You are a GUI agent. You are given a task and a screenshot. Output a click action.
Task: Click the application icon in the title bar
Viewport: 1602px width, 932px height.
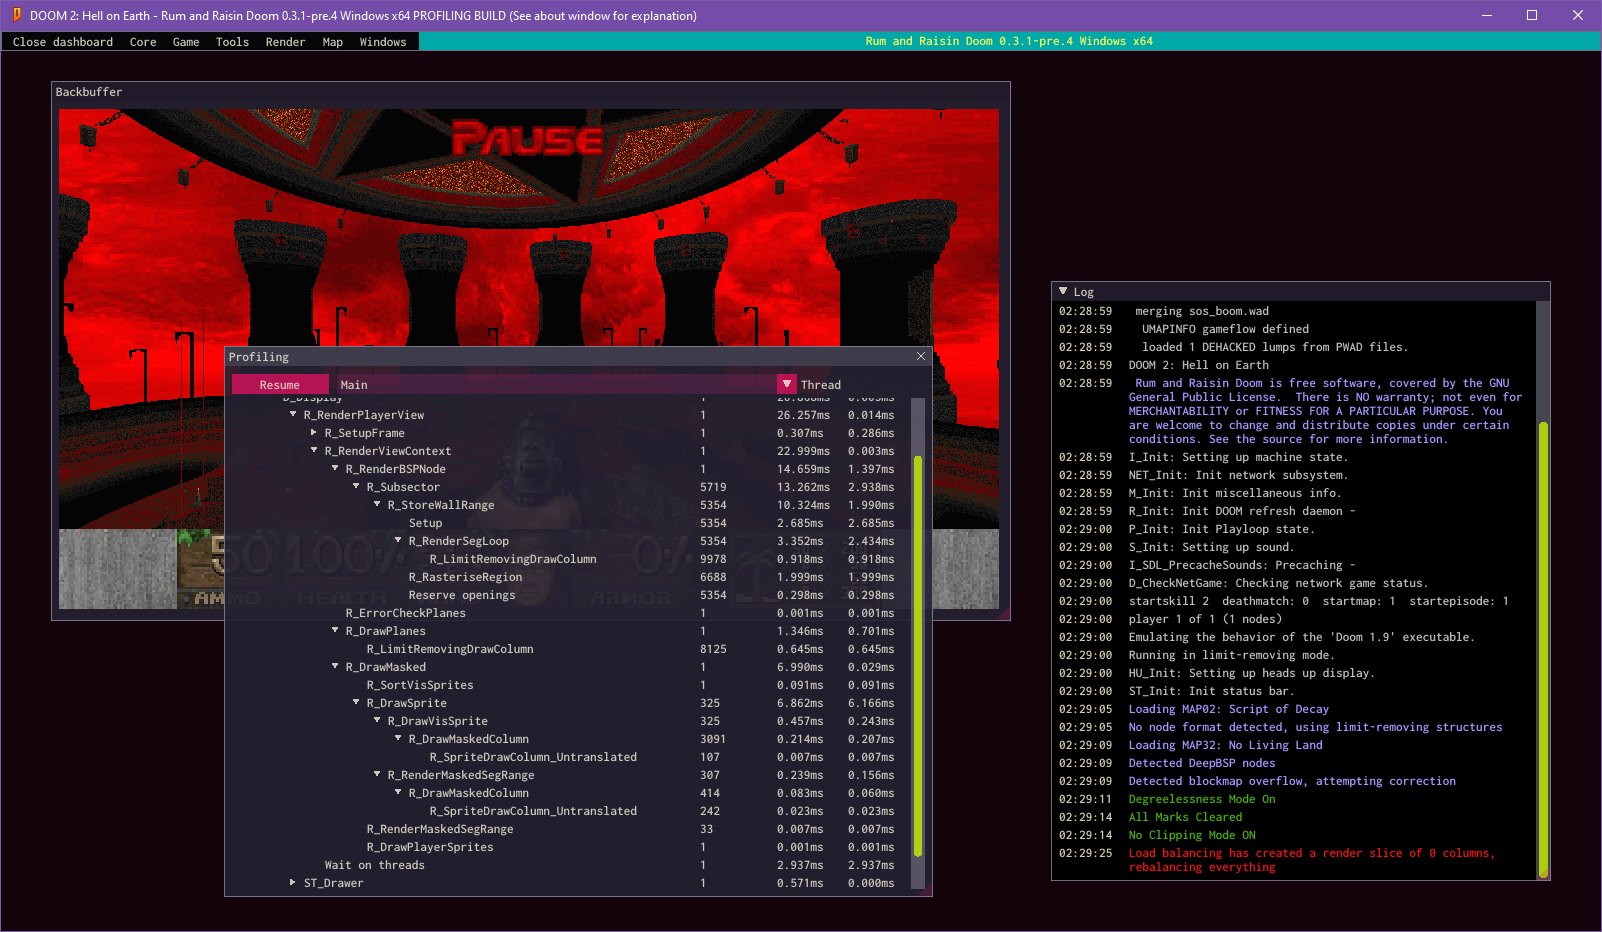pyautogui.click(x=16, y=15)
